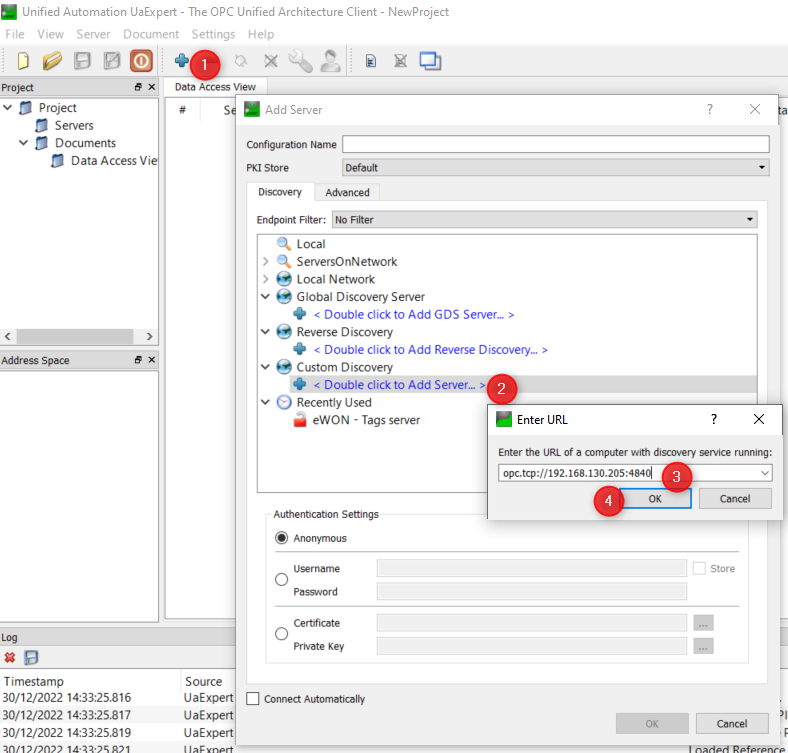Open the PKI Store dropdown

[x=555, y=167]
